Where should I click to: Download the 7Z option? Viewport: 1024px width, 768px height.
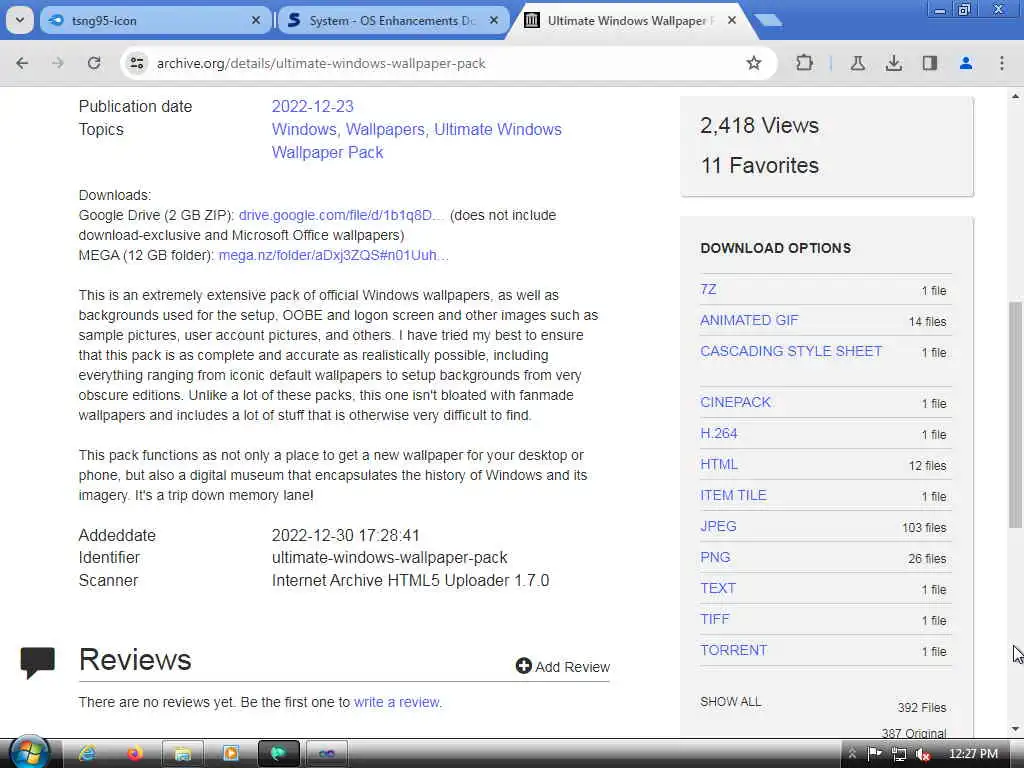click(708, 289)
